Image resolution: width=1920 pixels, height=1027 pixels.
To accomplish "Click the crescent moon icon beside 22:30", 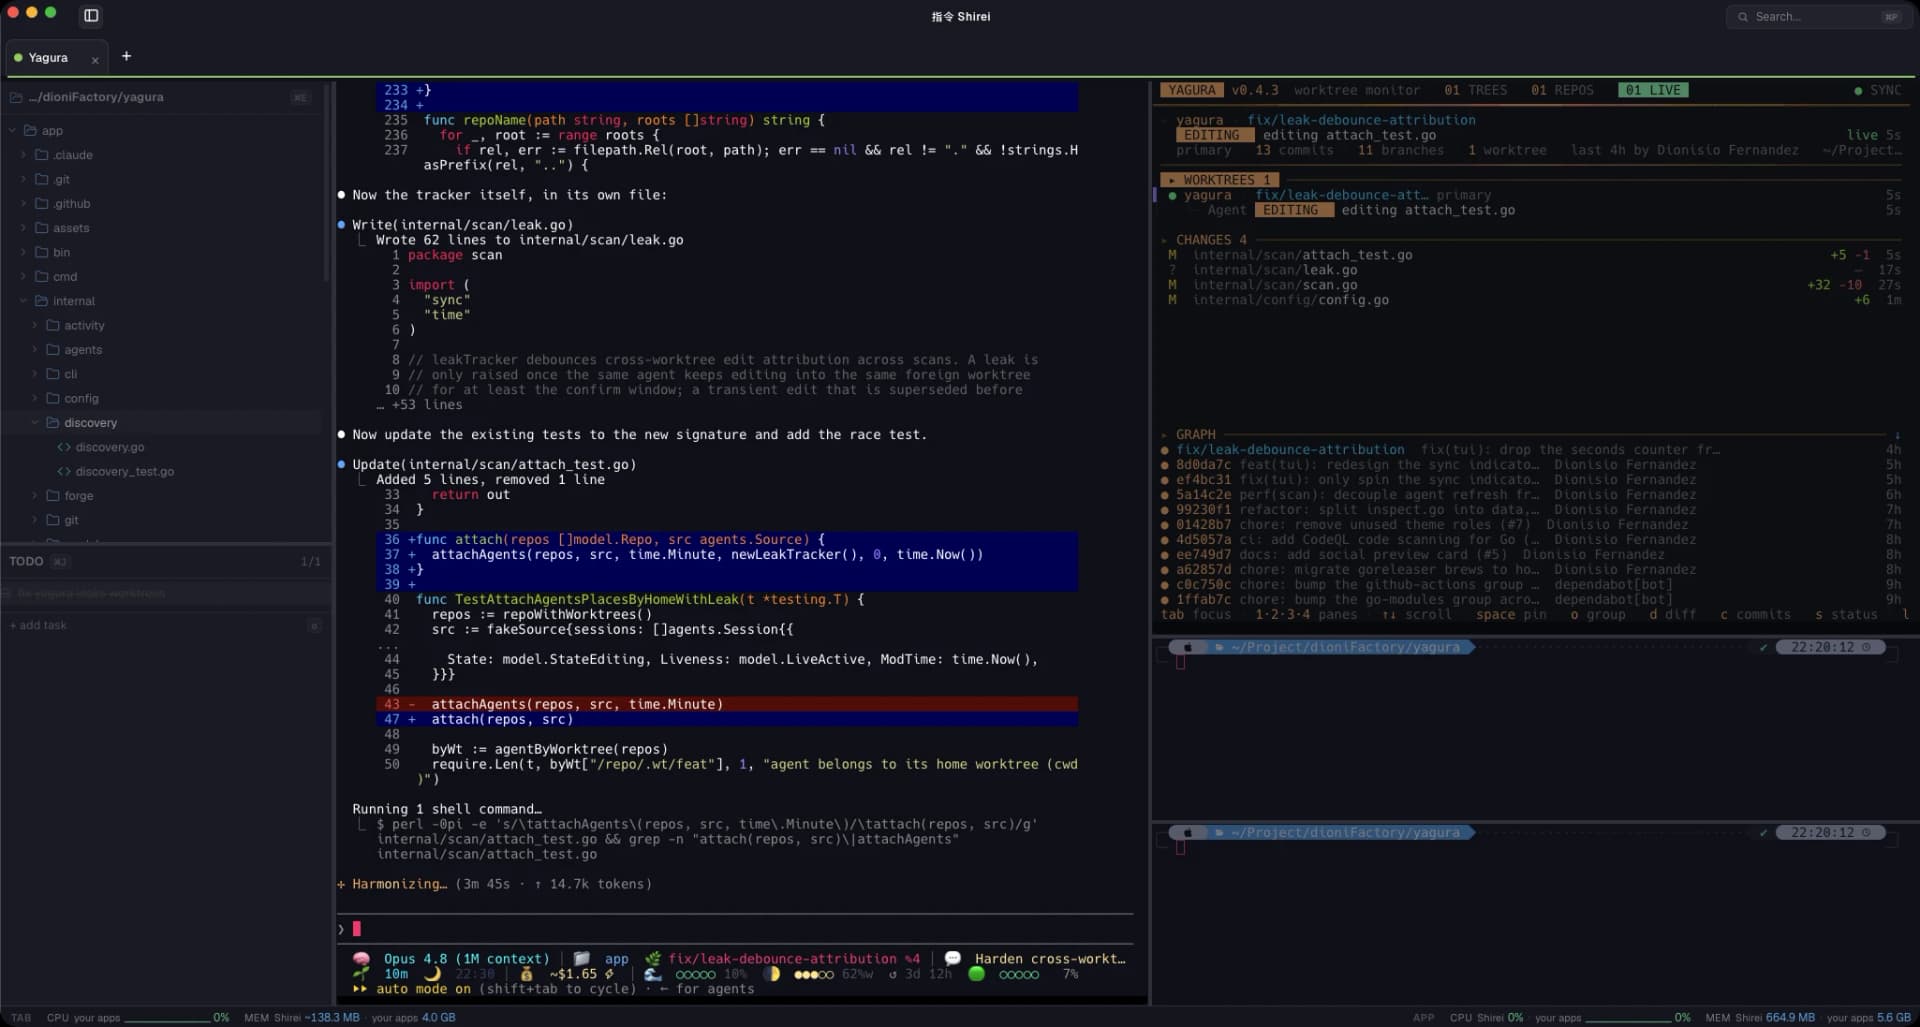I will point(432,973).
